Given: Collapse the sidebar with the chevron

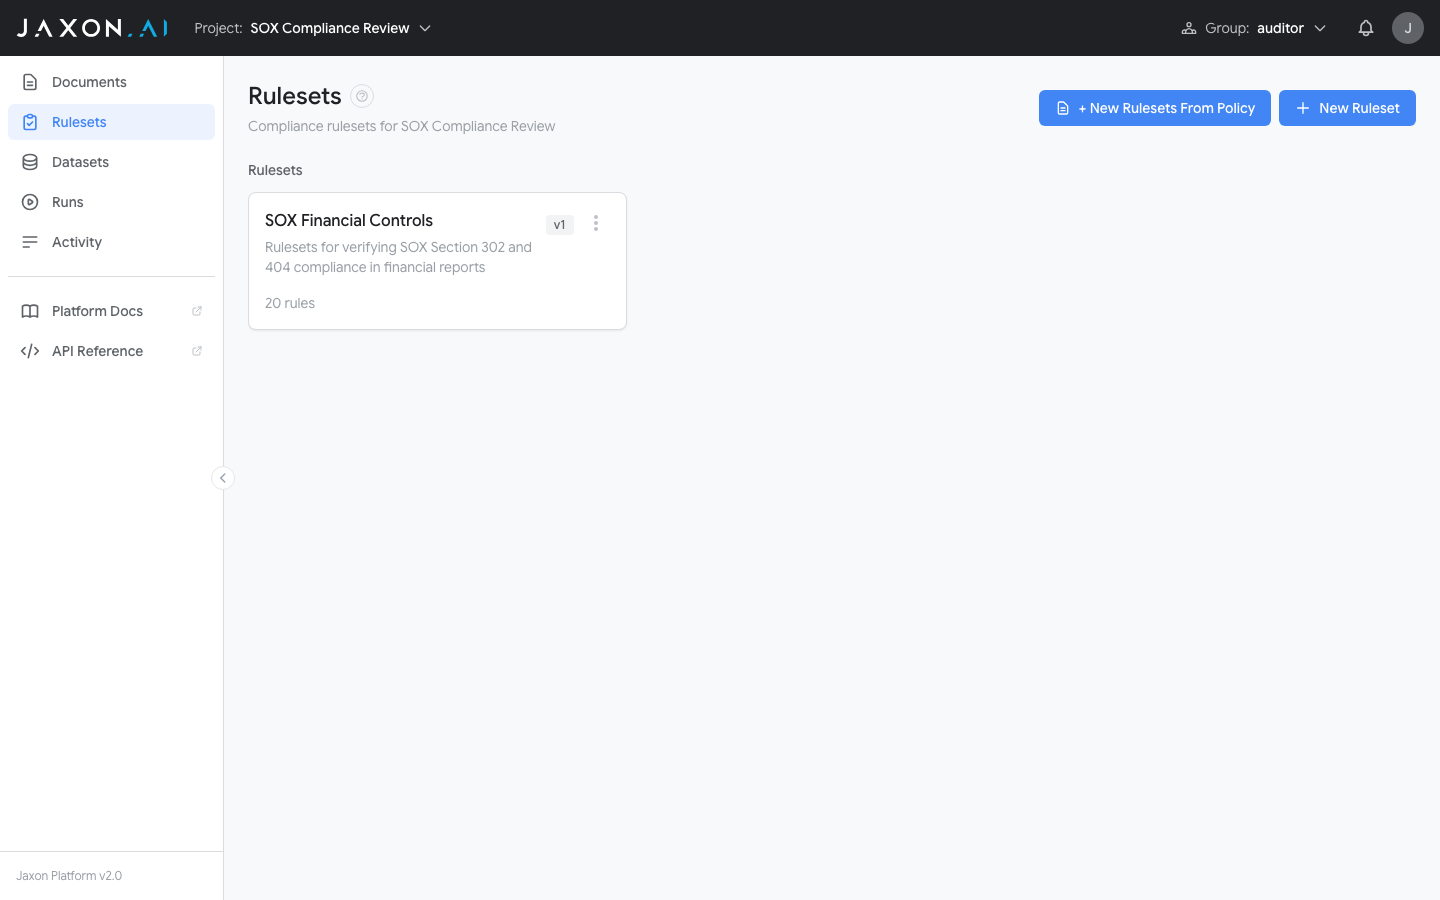Looking at the screenshot, I should 222,478.
